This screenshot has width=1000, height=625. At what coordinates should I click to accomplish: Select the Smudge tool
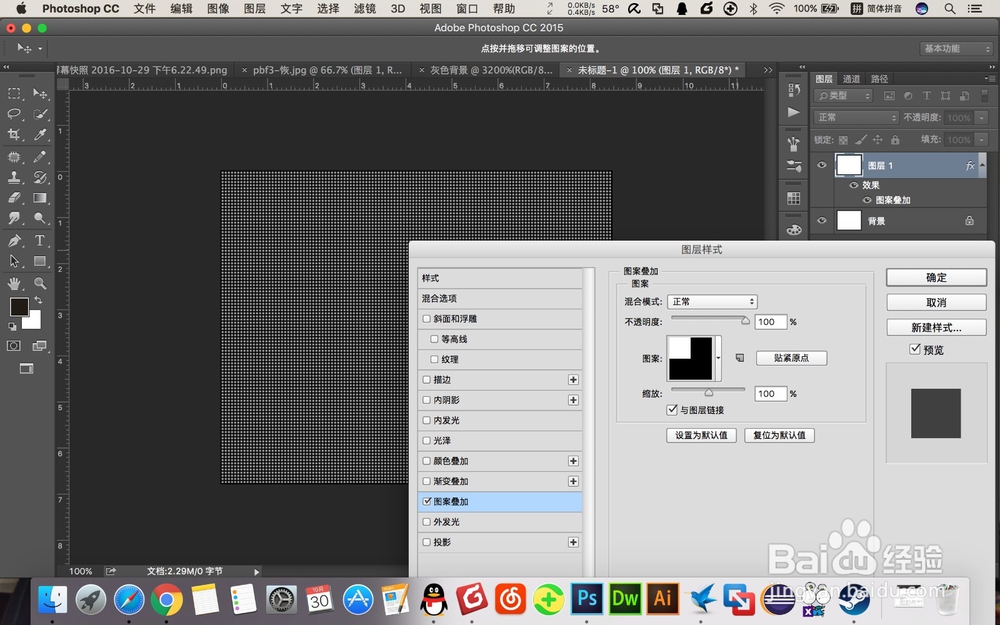(14, 218)
